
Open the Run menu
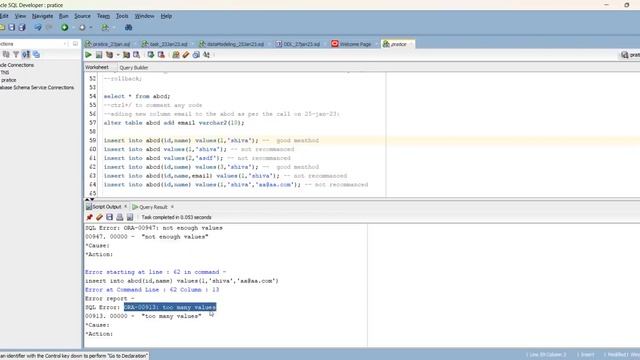click(x=64, y=16)
